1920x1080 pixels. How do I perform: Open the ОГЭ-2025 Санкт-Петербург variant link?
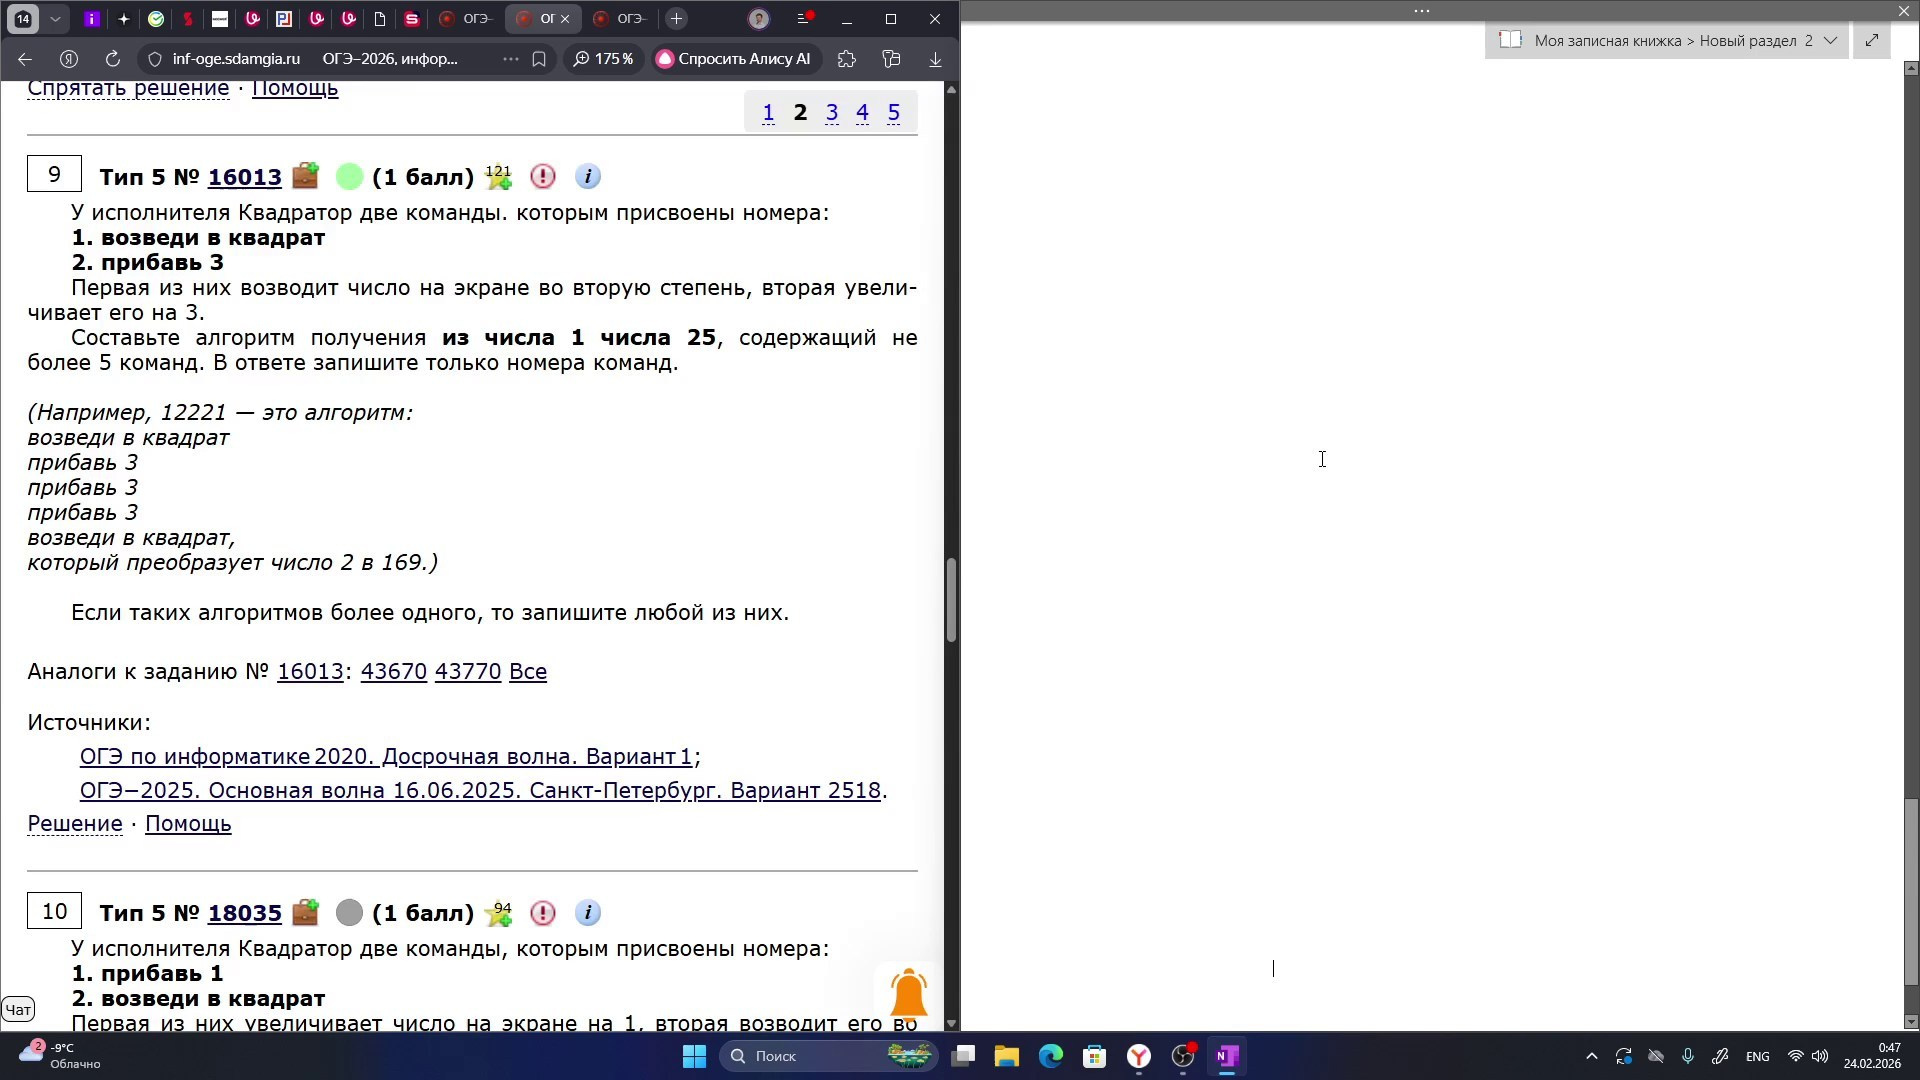click(x=480, y=790)
